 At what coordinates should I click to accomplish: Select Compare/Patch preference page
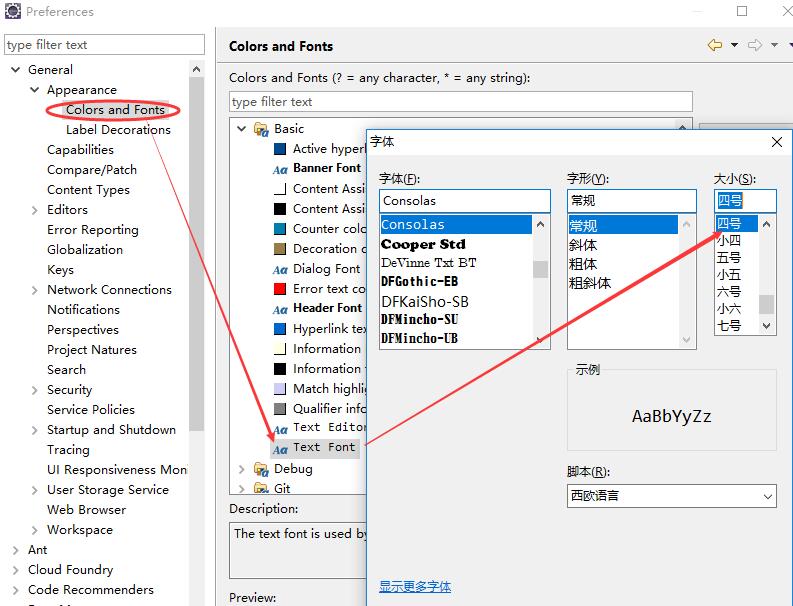click(x=92, y=170)
